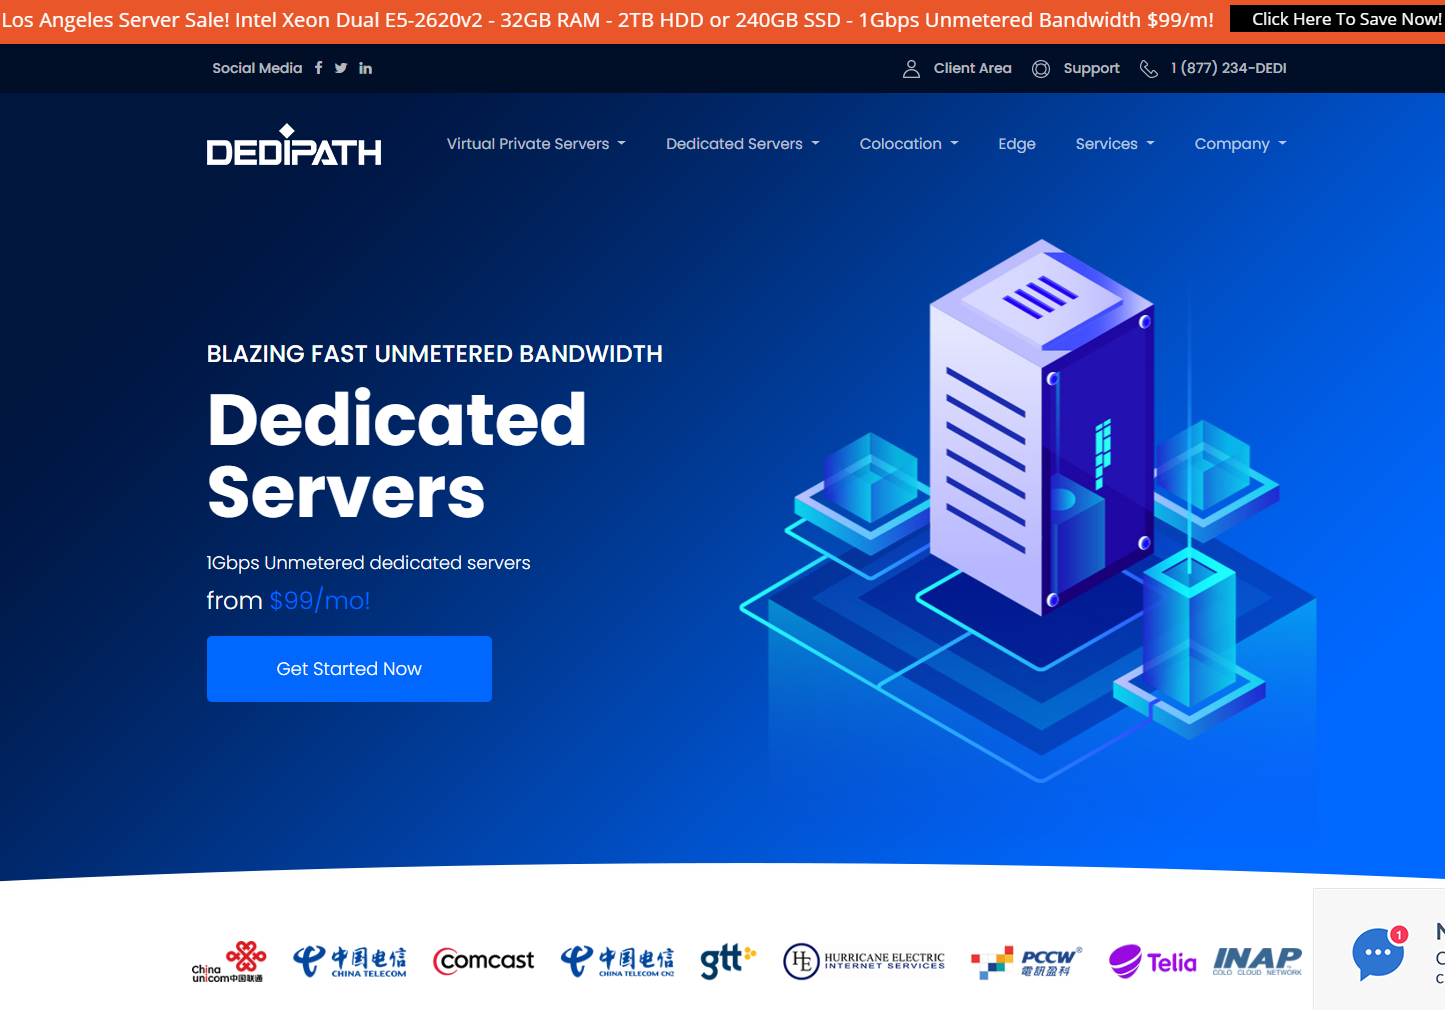Expand the Services dropdown menu
Screen dimensions: 1445x1010
(1115, 144)
